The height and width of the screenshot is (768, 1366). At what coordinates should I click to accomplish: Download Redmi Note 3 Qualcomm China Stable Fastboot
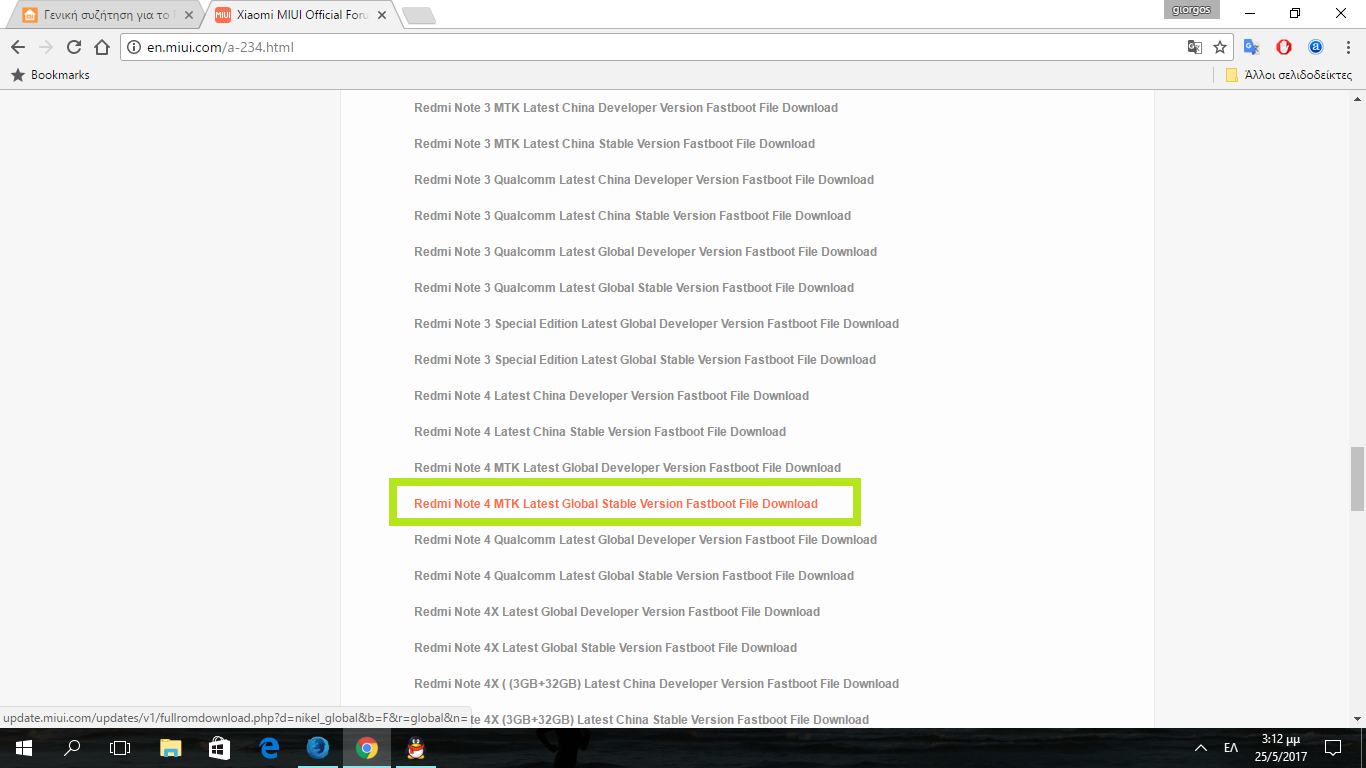click(632, 216)
